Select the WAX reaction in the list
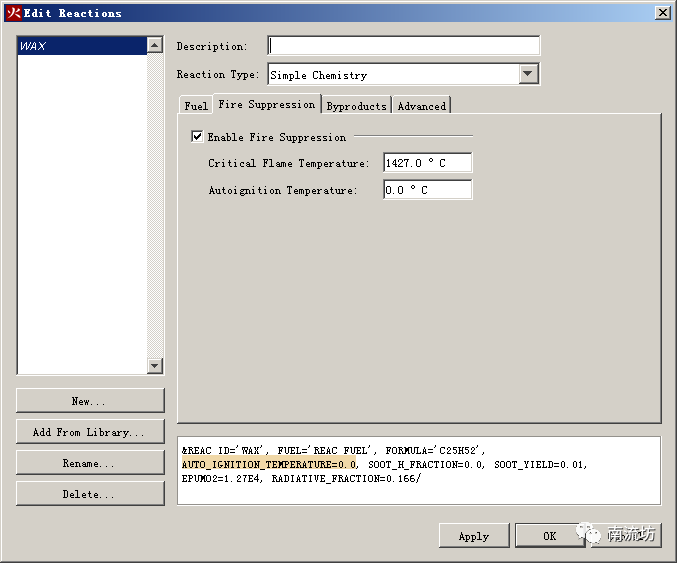This screenshot has width=677, height=563. click(x=82, y=46)
